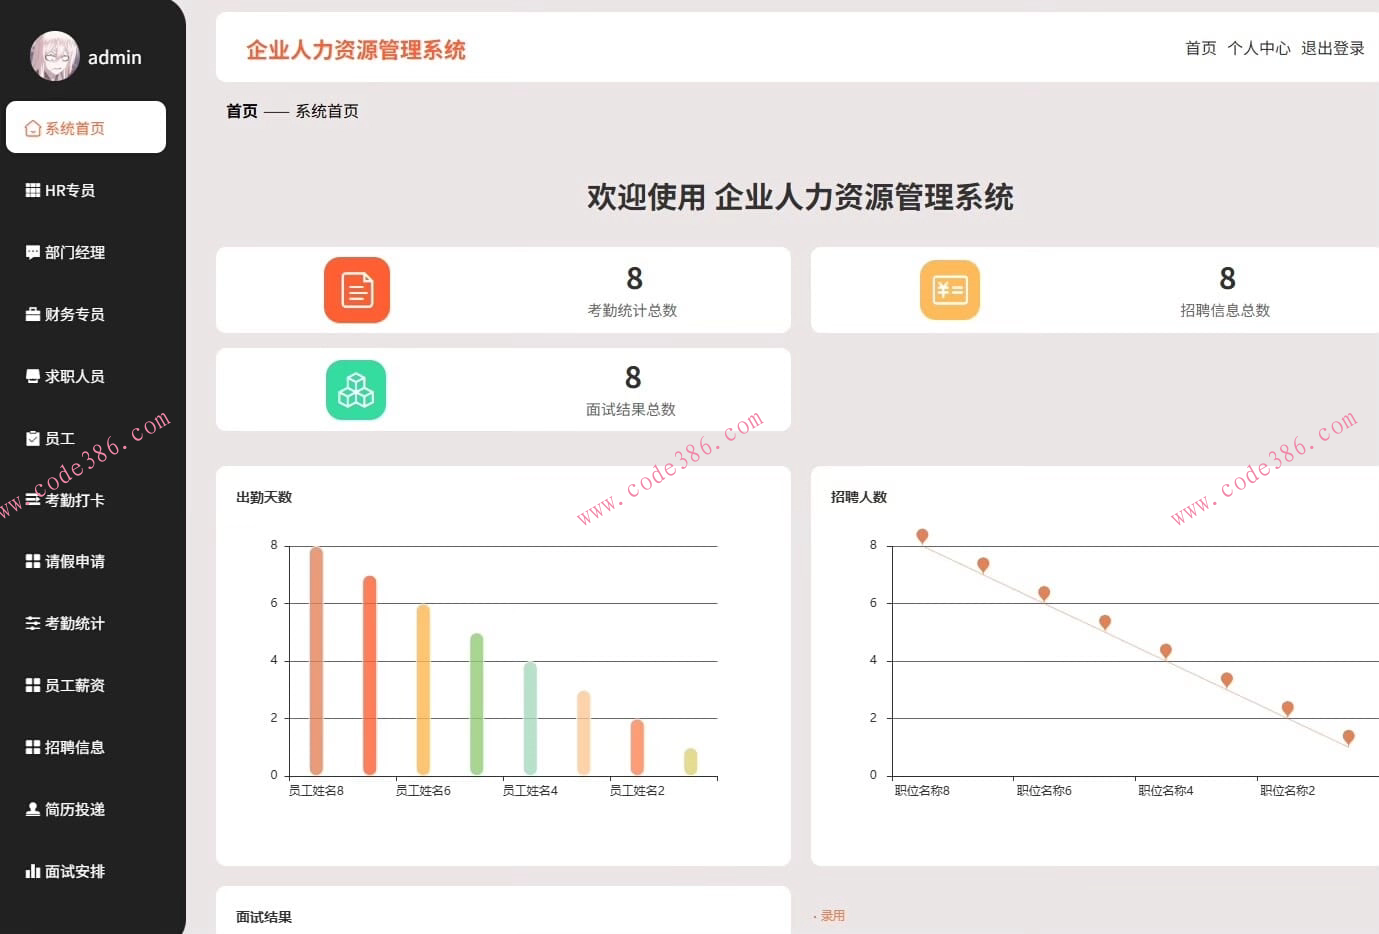Screen dimensions: 1379x934
Task: Click the orange document icon on 考勤统计总数 card
Action: tap(356, 290)
